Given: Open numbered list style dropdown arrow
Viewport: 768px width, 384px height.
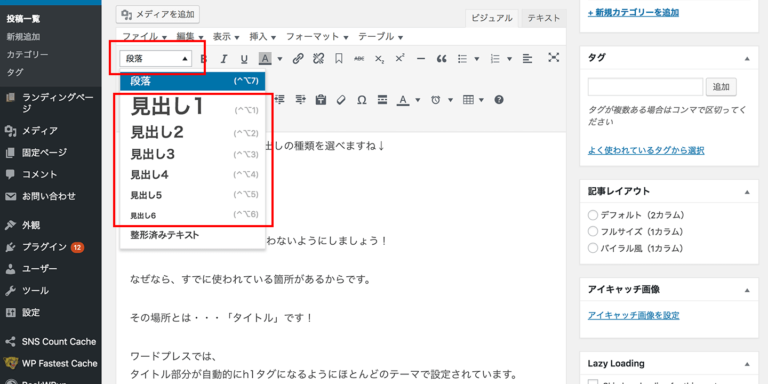Looking at the screenshot, I should [x=509, y=59].
